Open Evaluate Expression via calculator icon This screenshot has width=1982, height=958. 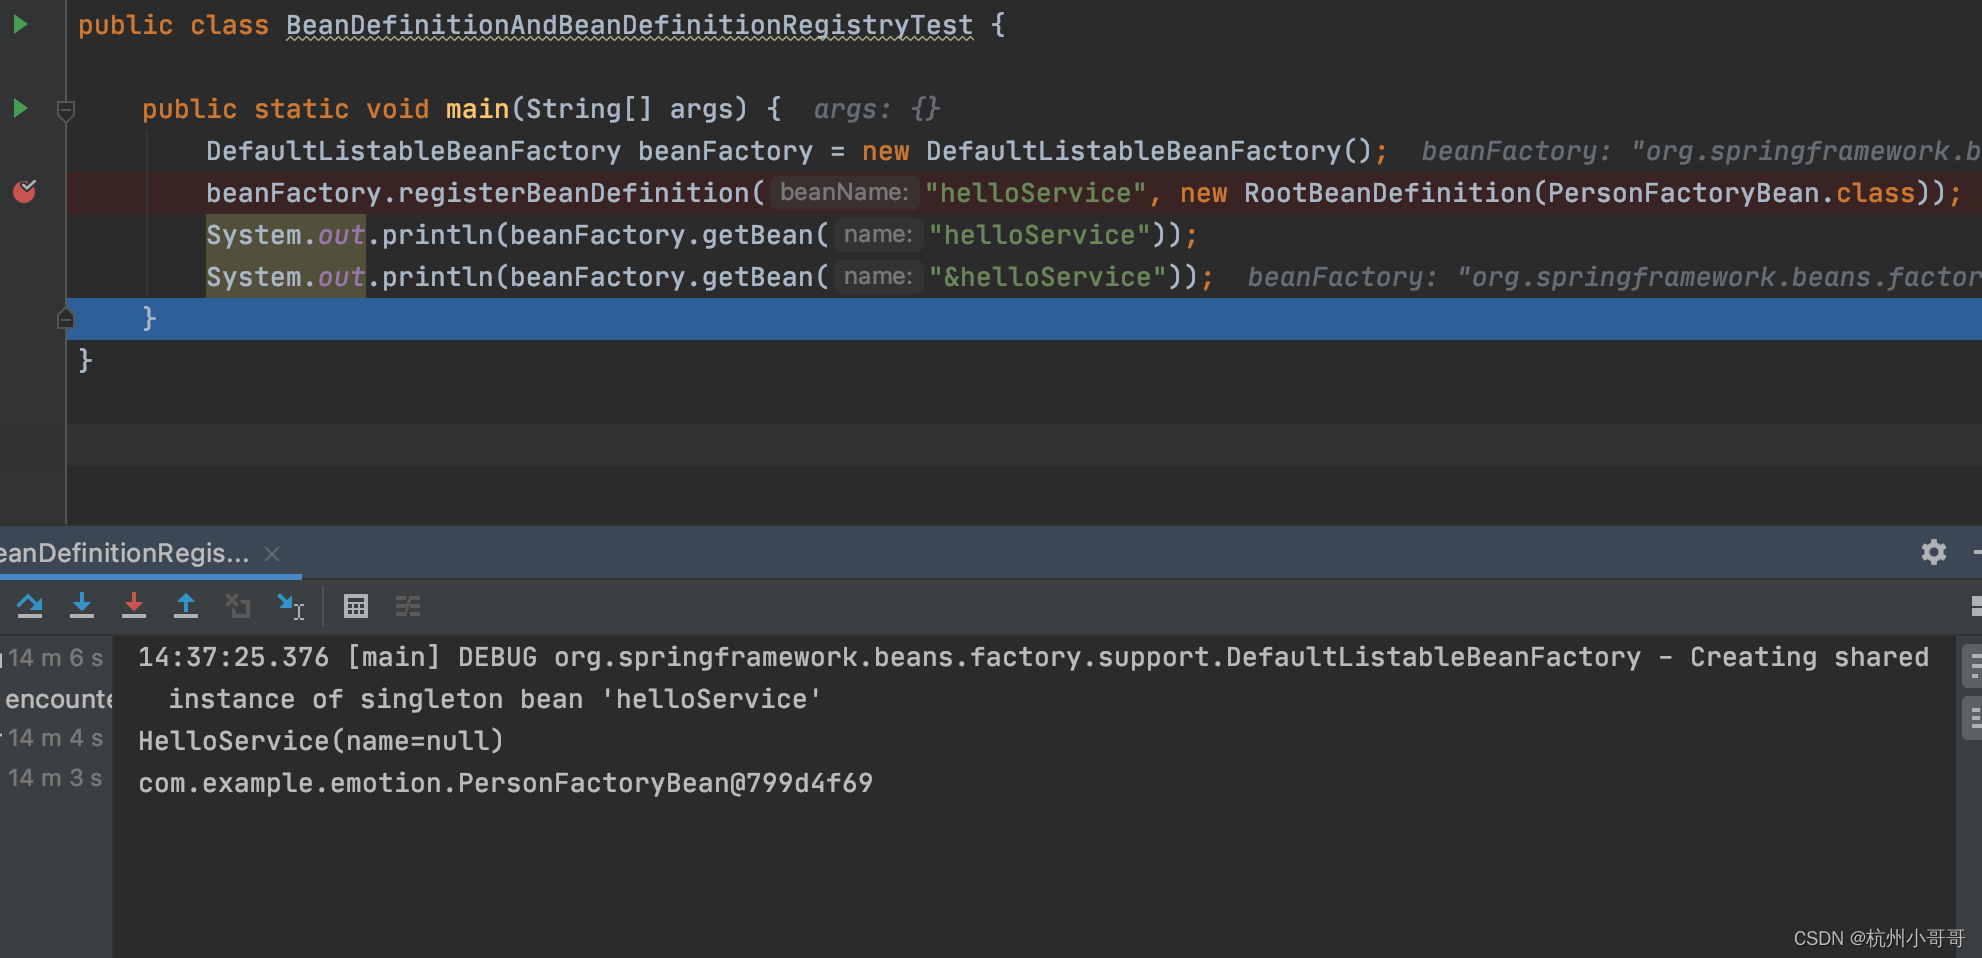click(x=355, y=605)
